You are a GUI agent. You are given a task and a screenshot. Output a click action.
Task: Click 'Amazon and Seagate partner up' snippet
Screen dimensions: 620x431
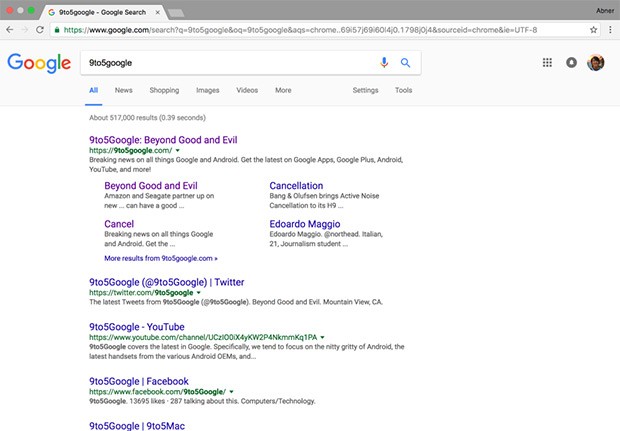point(159,201)
